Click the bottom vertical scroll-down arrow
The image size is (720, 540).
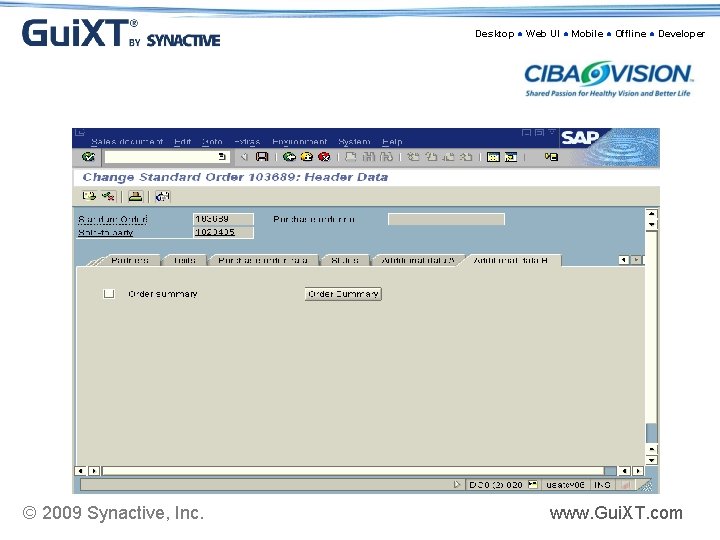click(x=651, y=460)
